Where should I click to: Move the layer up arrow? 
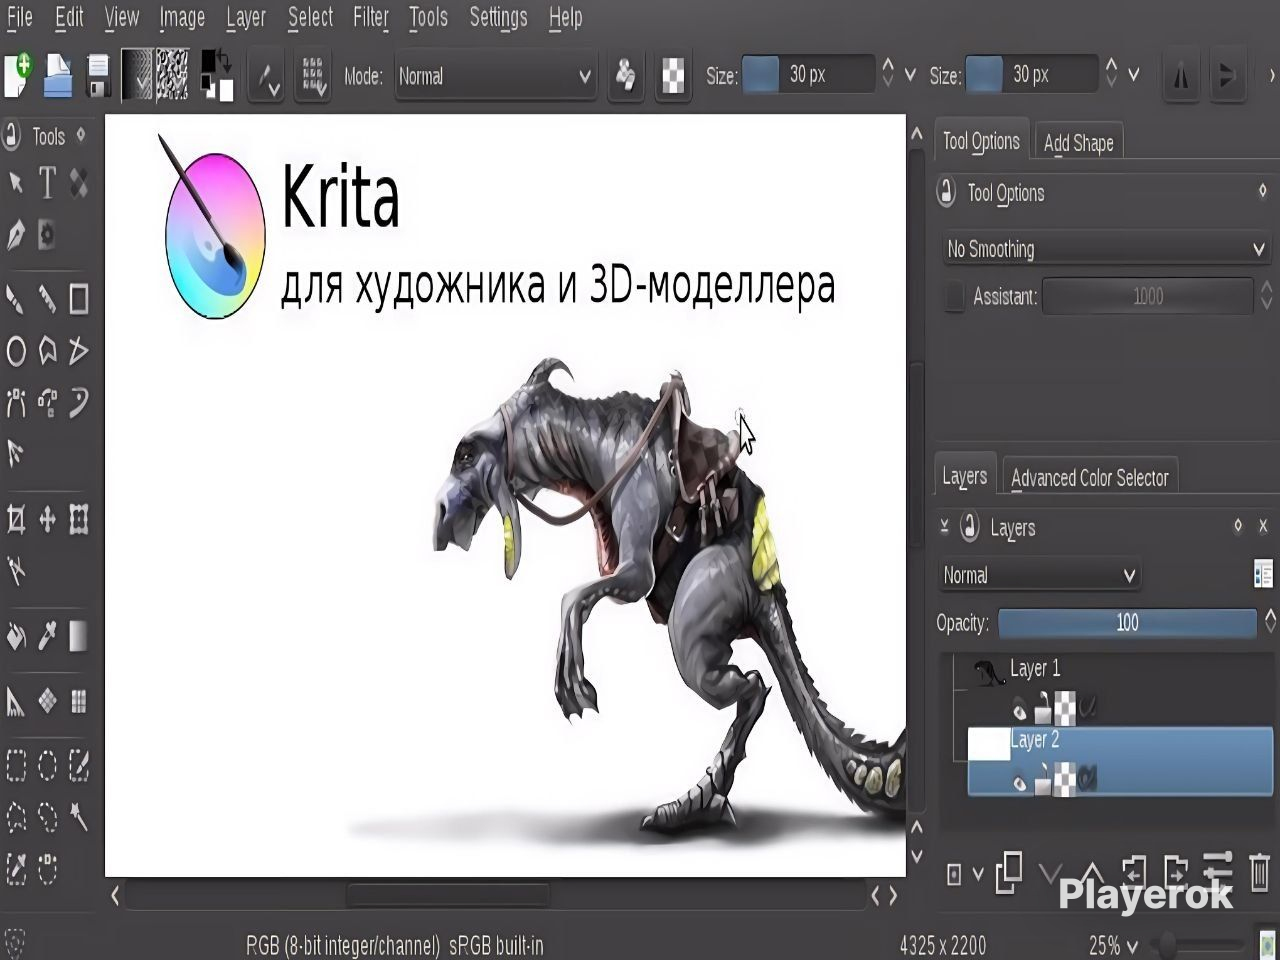1091,874
